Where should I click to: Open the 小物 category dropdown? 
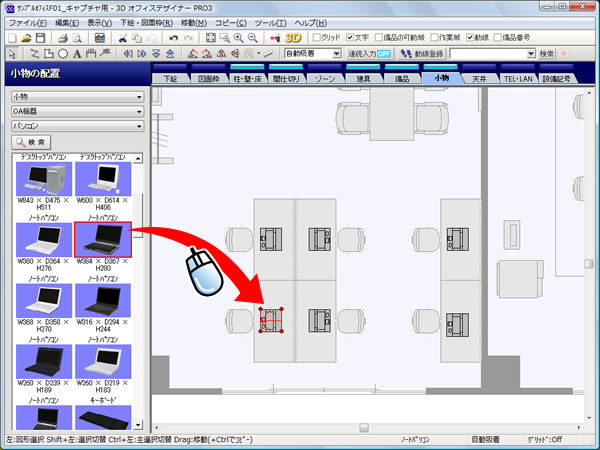pyautogui.click(x=74, y=97)
